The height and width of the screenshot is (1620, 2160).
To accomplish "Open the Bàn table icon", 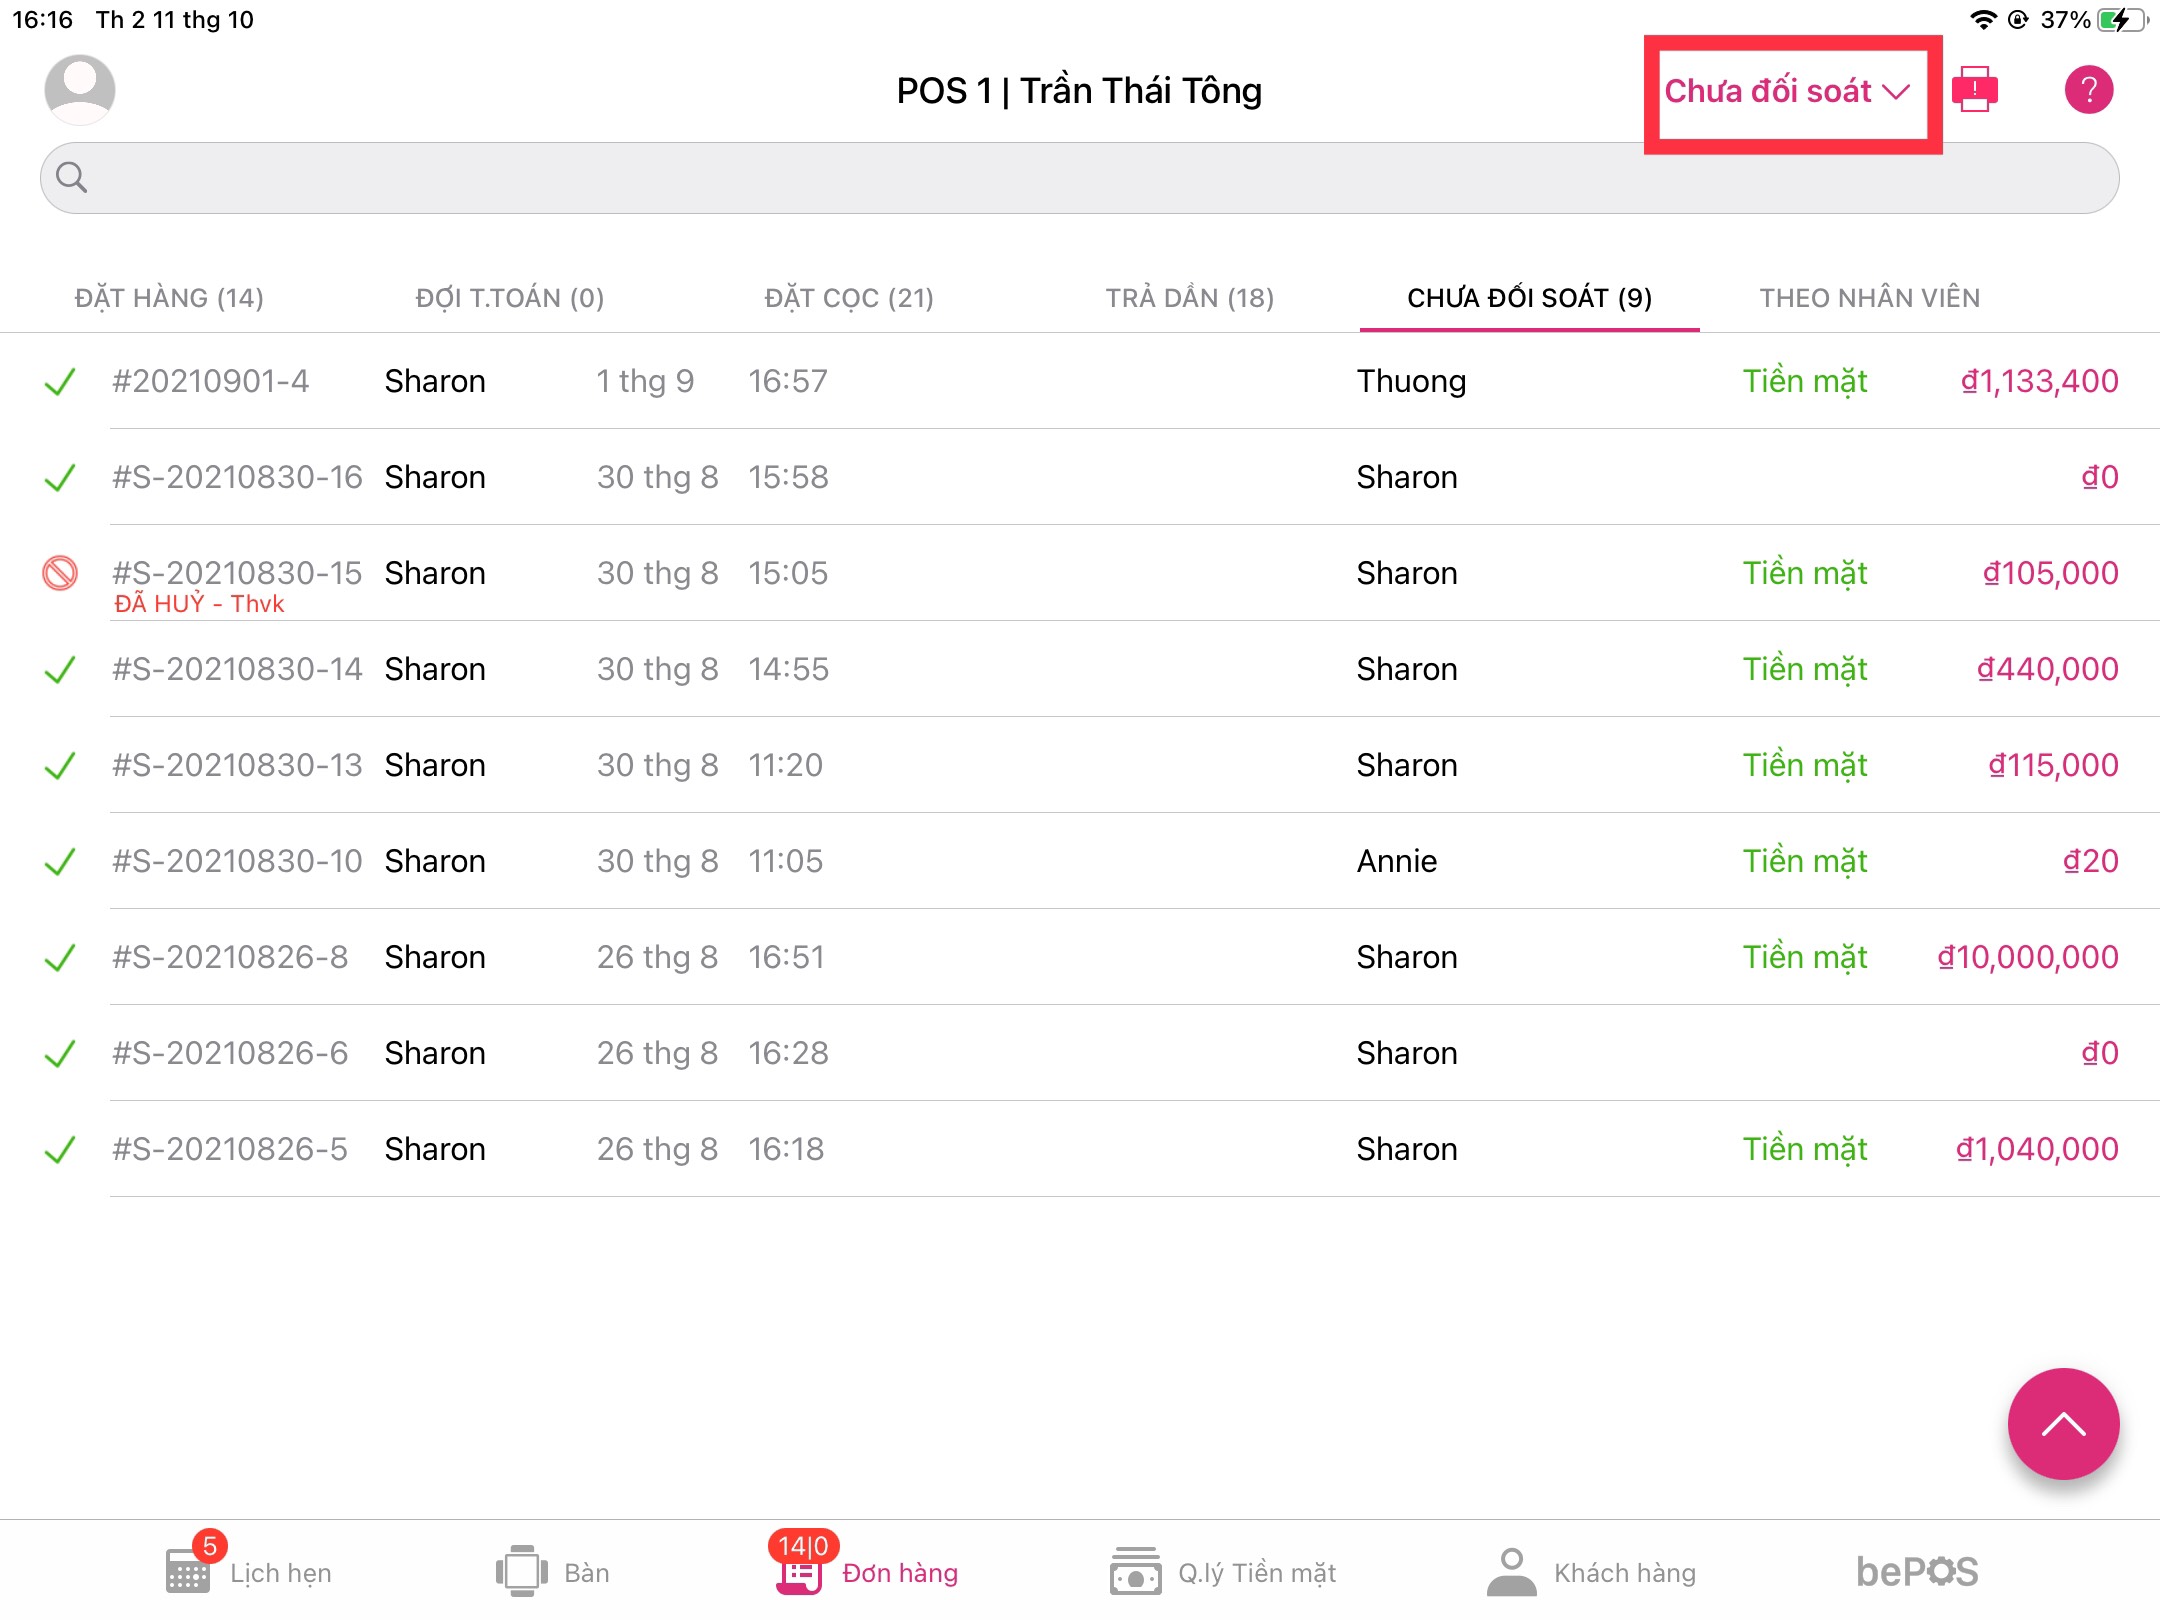I will (521, 1571).
